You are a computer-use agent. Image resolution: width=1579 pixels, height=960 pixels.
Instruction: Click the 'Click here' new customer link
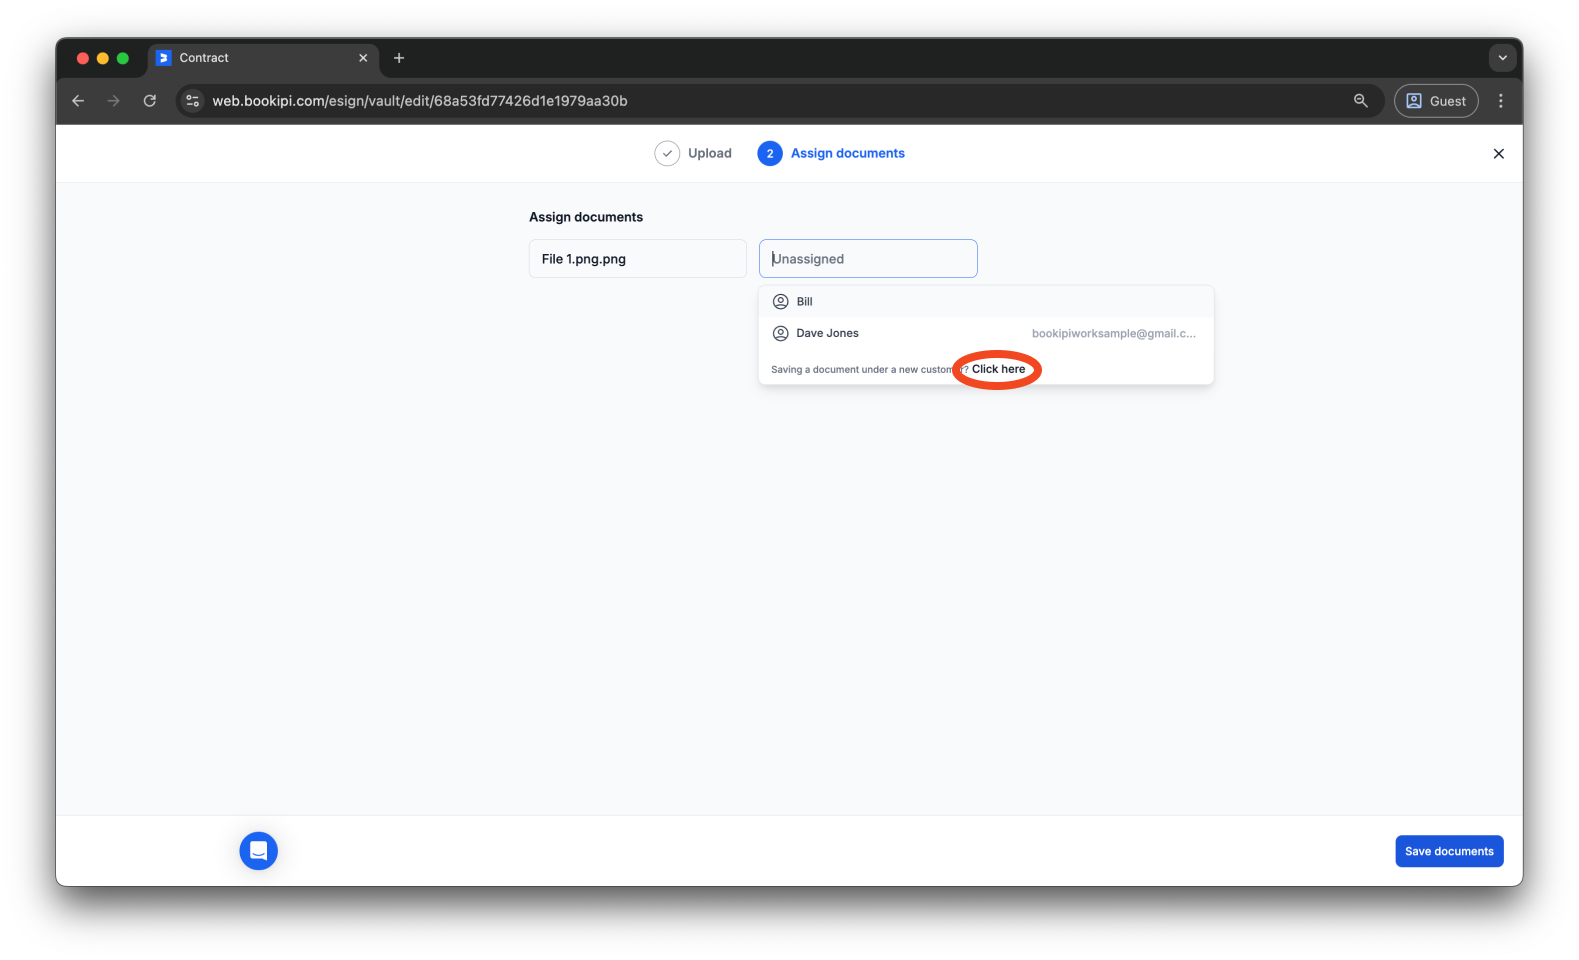click(998, 369)
